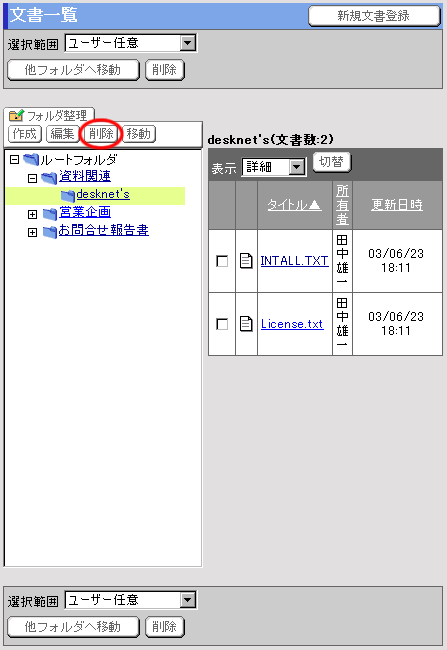Click the 切替 button
Viewport: 447px width, 650px height.
[x=332, y=162]
